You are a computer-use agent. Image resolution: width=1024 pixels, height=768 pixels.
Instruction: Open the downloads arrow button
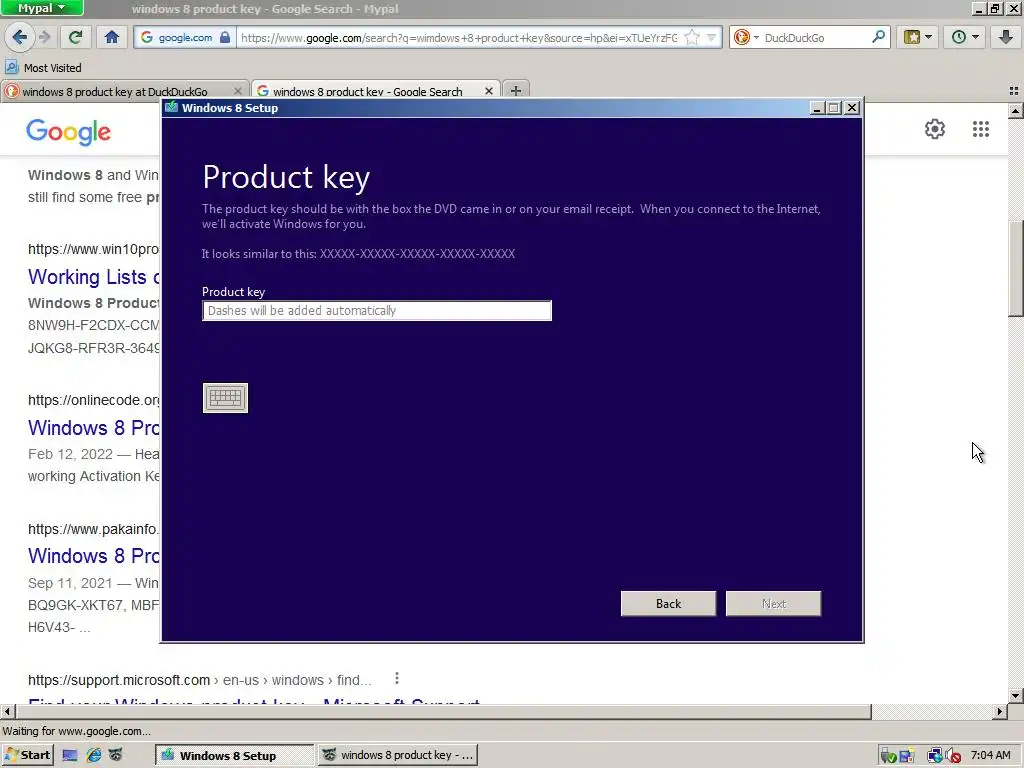click(x=1006, y=37)
